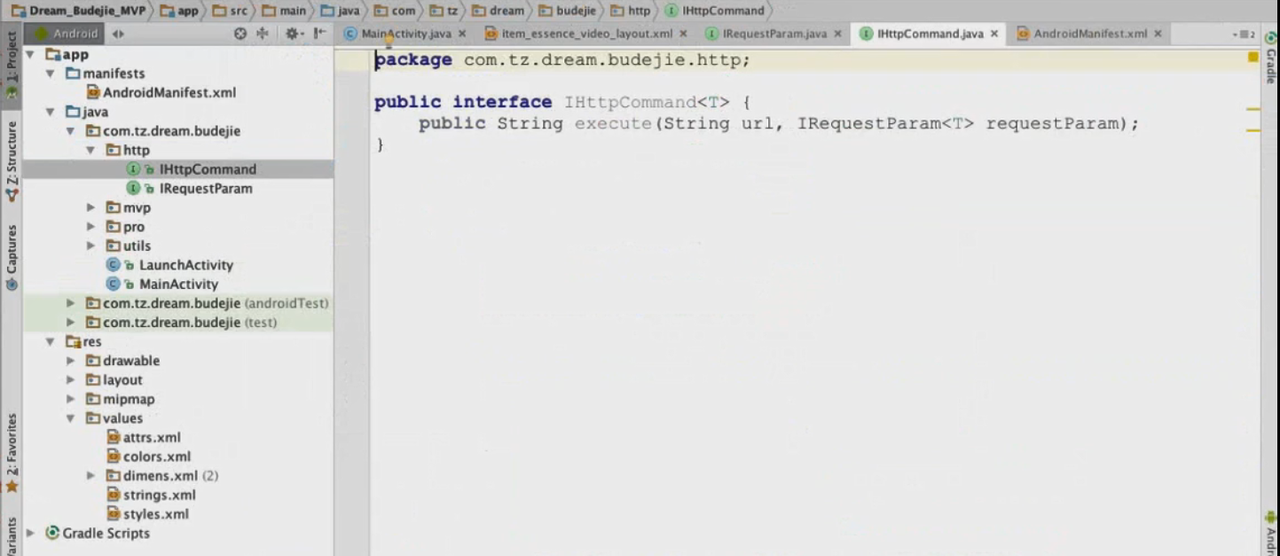Close the IHttpCommand.java tab
Image resolution: width=1280 pixels, height=556 pixels.
coord(994,34)
